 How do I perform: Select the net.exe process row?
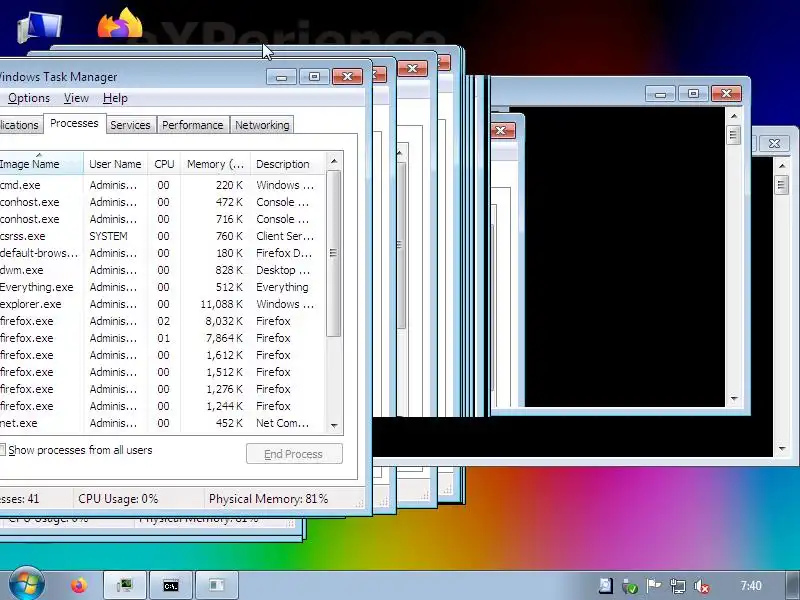162,423
